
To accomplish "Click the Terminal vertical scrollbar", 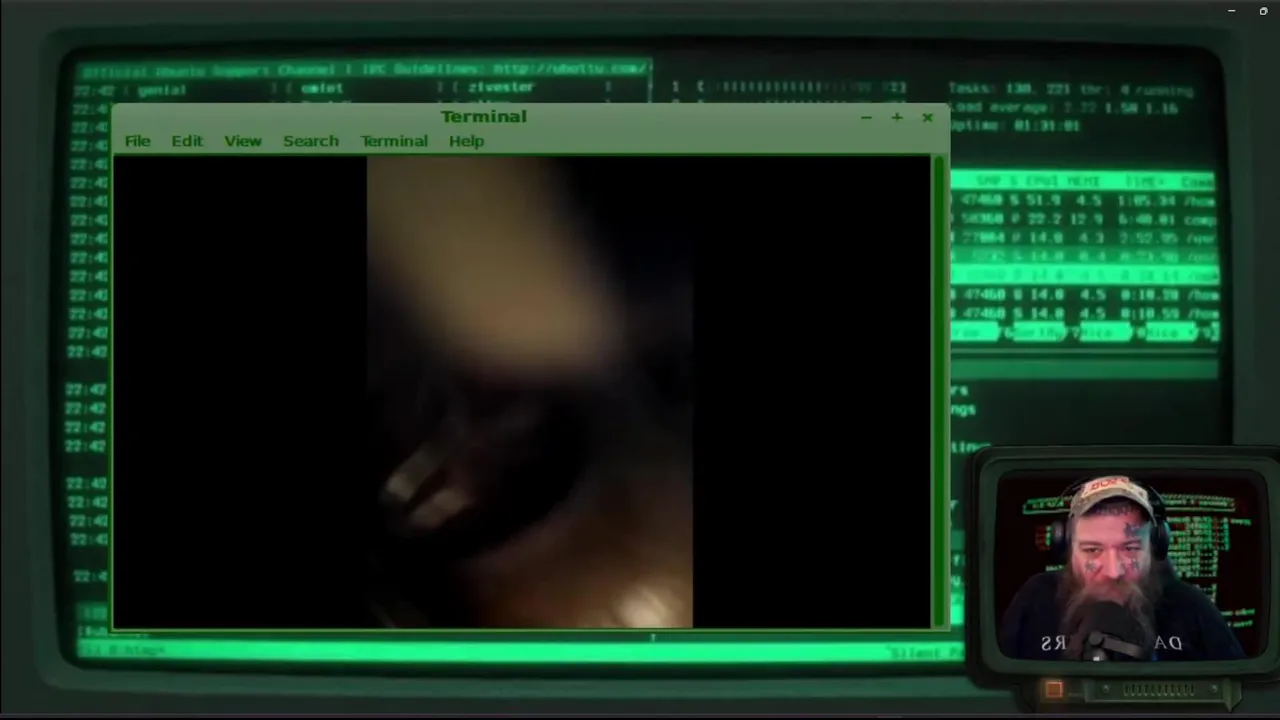I will tap(938, 392).
